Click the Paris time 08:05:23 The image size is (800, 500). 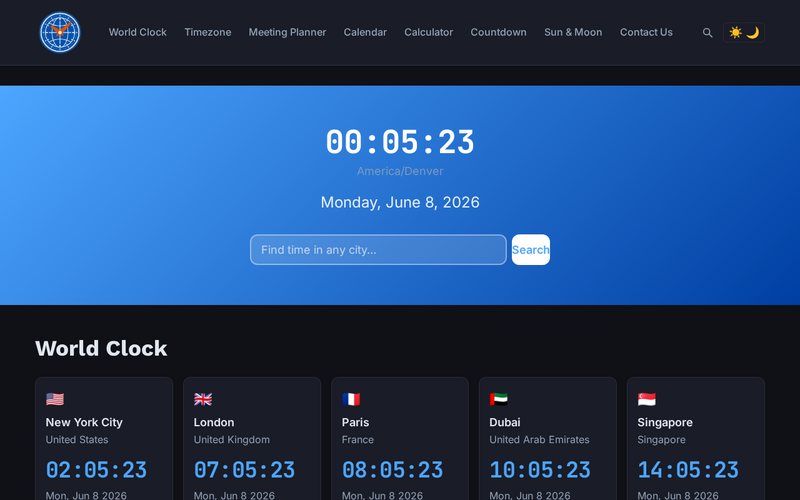(392, 470)
